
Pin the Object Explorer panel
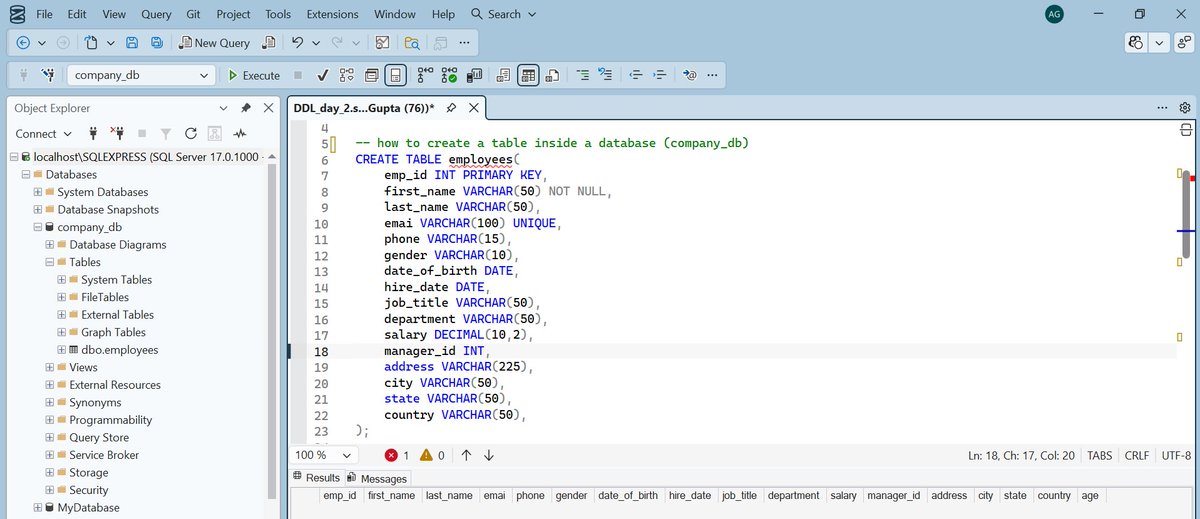point(246,108)
